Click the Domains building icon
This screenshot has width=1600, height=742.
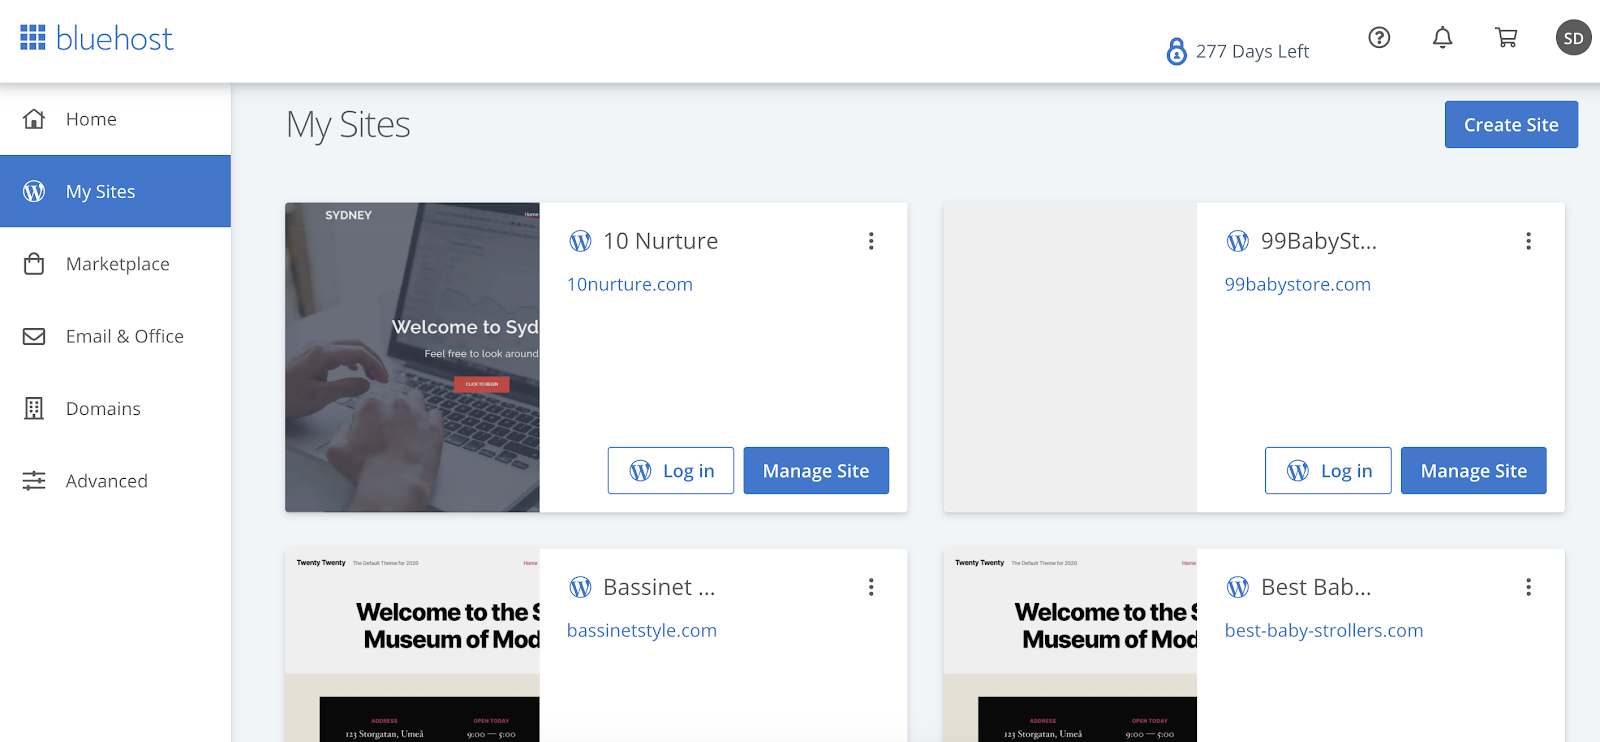point(34,408)
